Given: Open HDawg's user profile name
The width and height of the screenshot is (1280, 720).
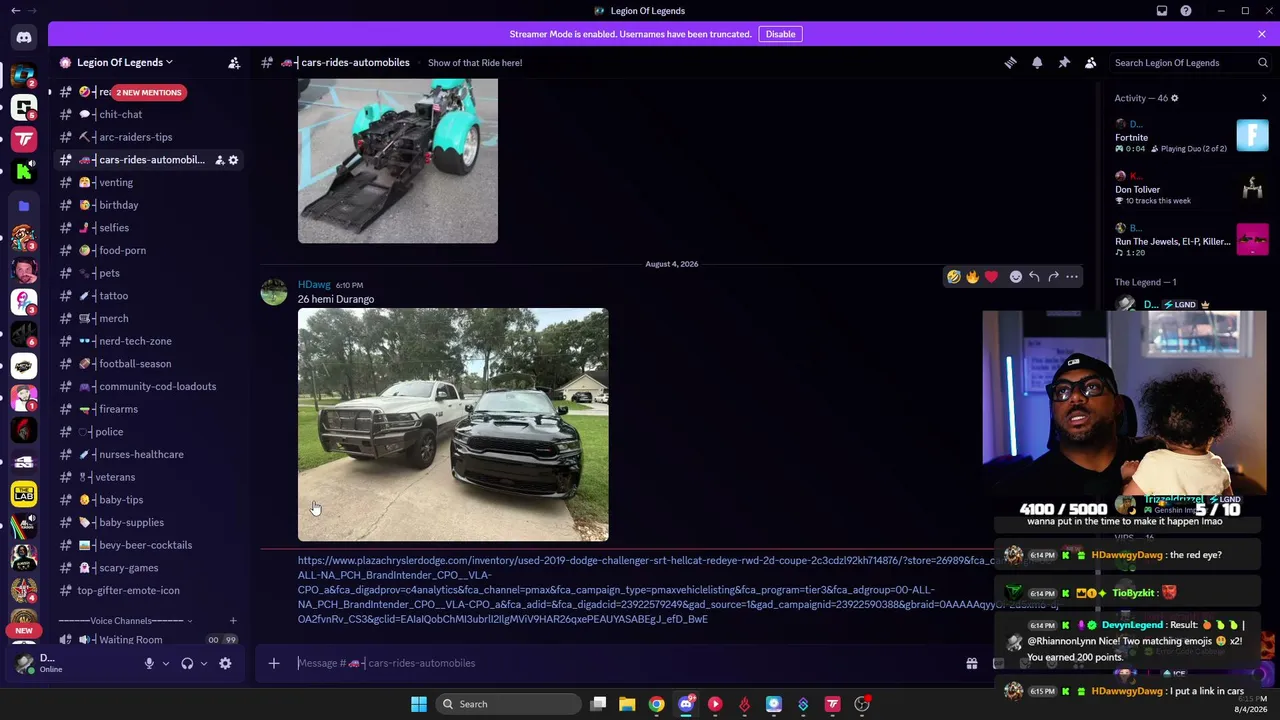Looking at the screenshot, I should [x=314, y=285].
